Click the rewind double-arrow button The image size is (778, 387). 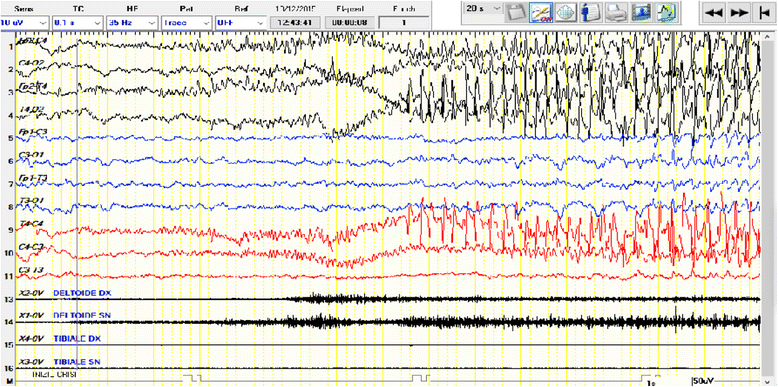713,13
